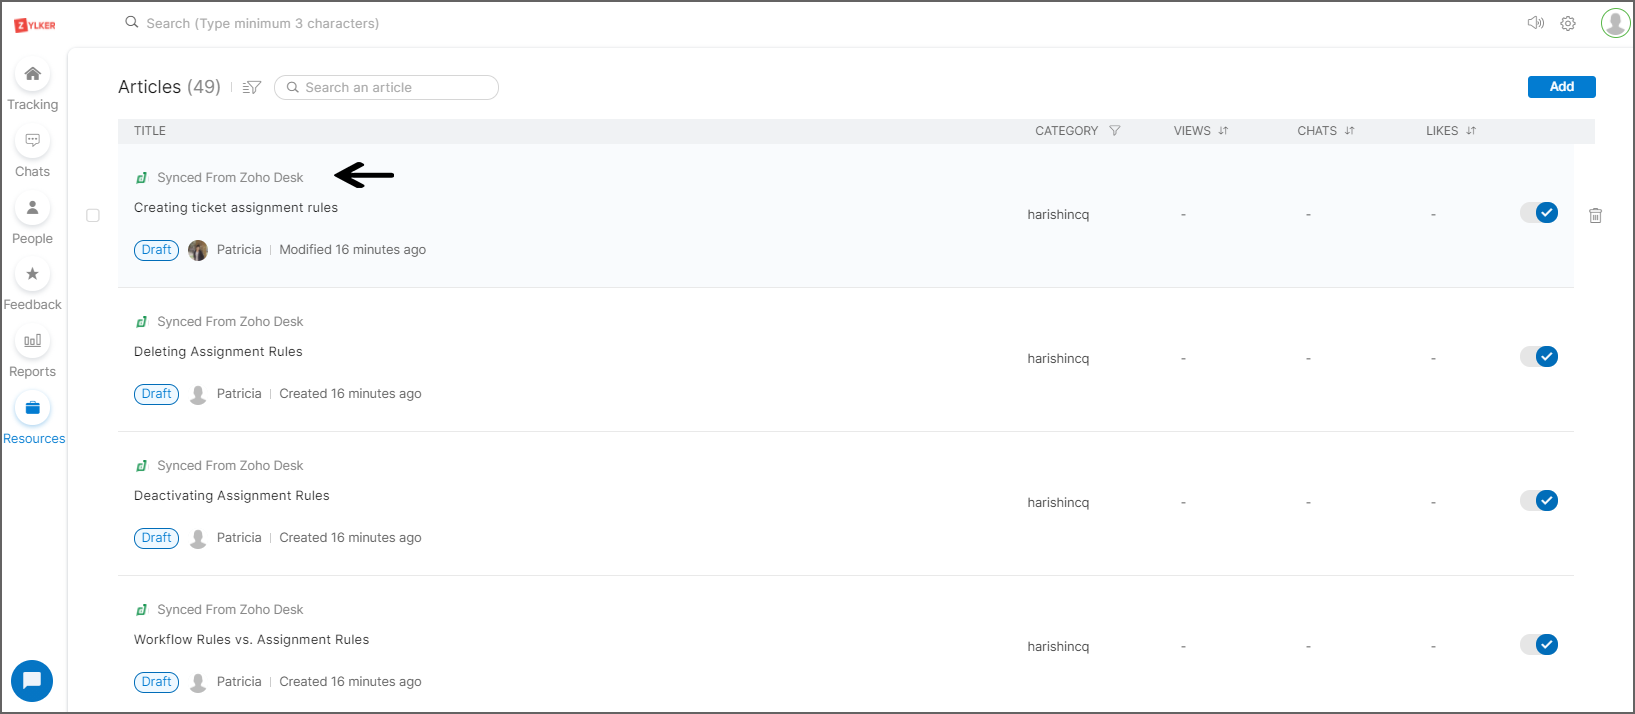Open the Tracking home icon
Image resolution: width=1635 pixels, height=714 pixels.
coord(32,75)
